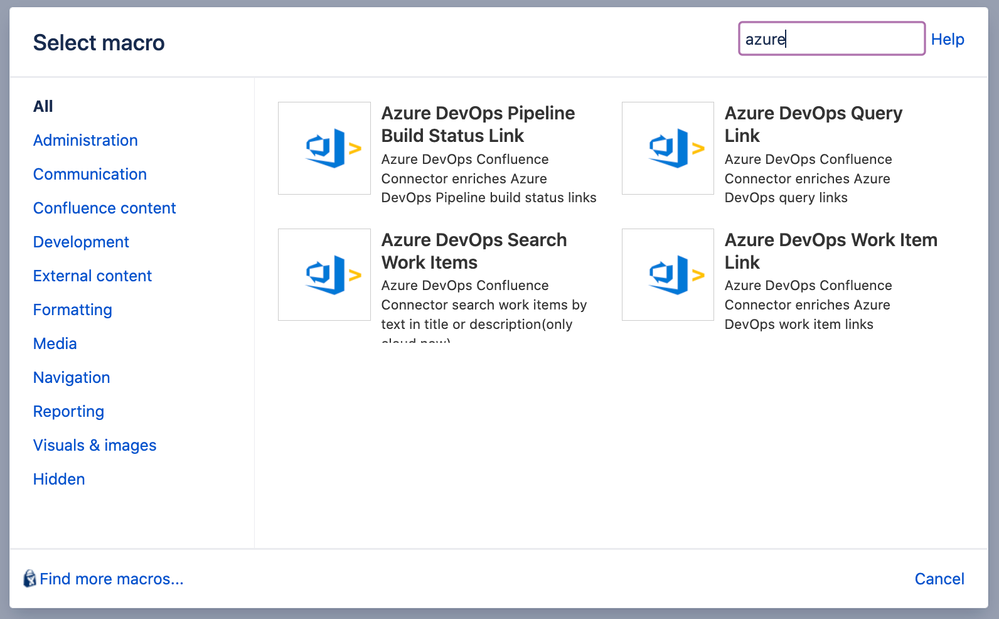Click the marketplace icon beside Find more macros
Viewport: 999px width, 619px height.
(x=29, y=578)
